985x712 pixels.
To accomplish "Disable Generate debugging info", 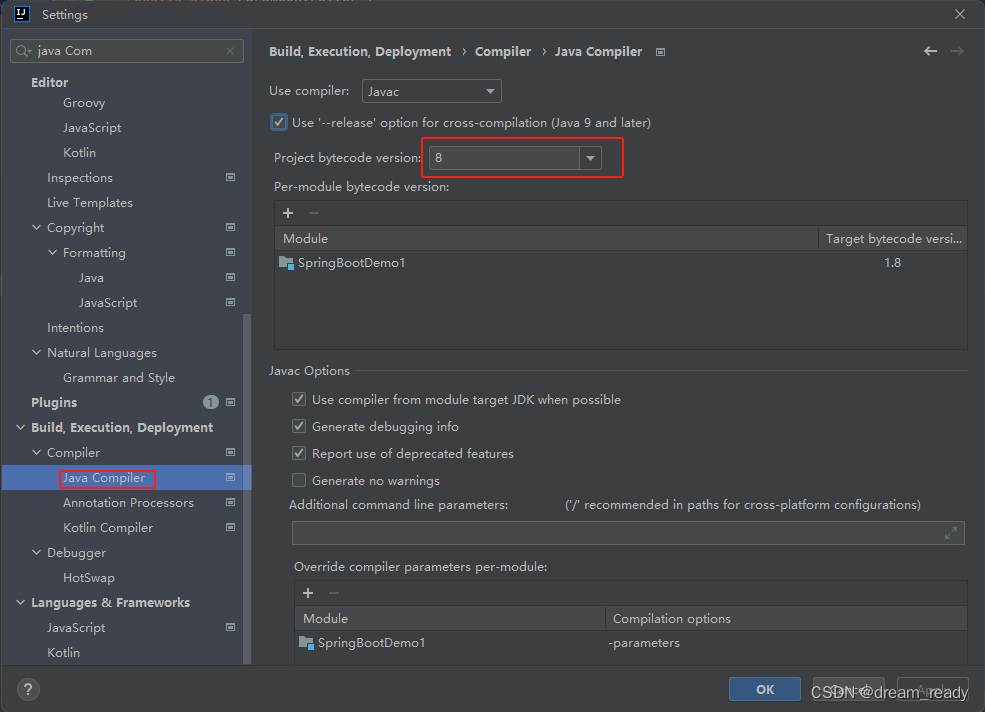I will 299,427.
